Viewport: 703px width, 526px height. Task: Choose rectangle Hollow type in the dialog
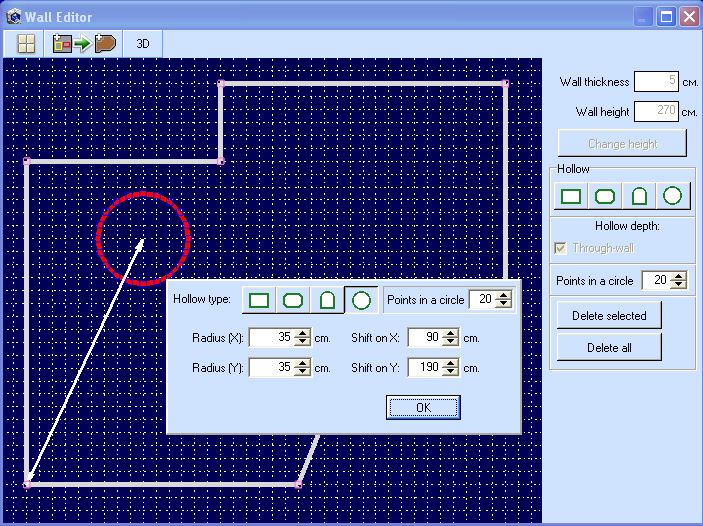click(x=259, y=300)
